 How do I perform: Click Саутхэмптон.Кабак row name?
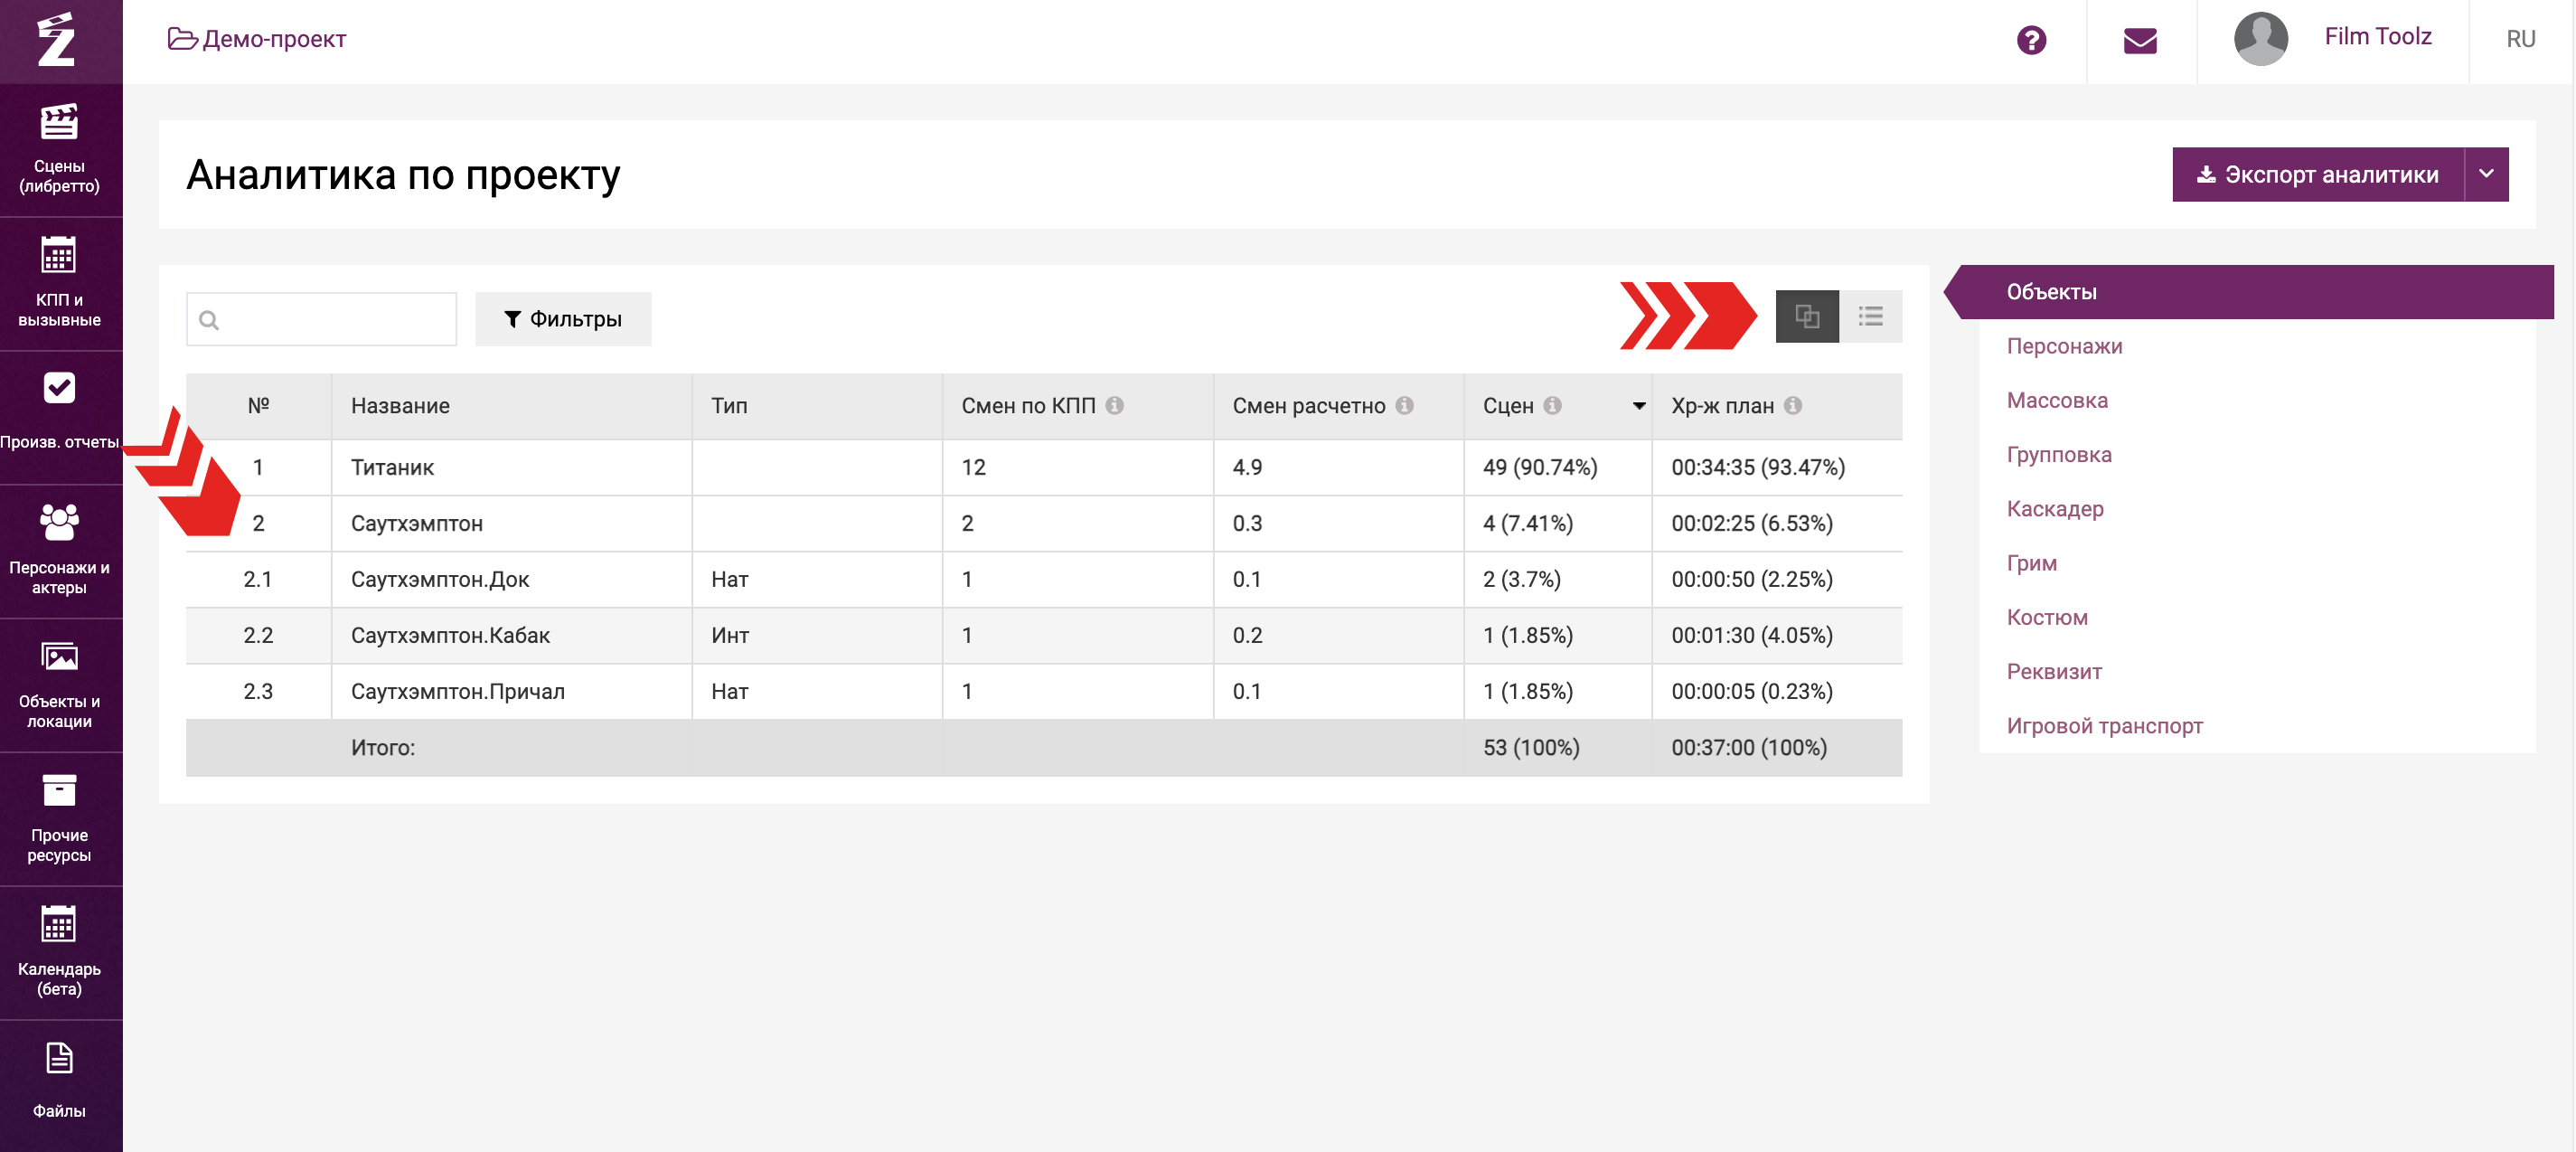click(x=450, y=635)
